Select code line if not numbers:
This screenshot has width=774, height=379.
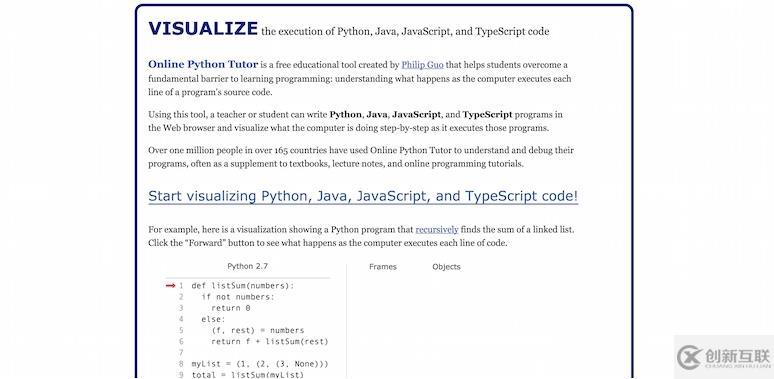237,297
